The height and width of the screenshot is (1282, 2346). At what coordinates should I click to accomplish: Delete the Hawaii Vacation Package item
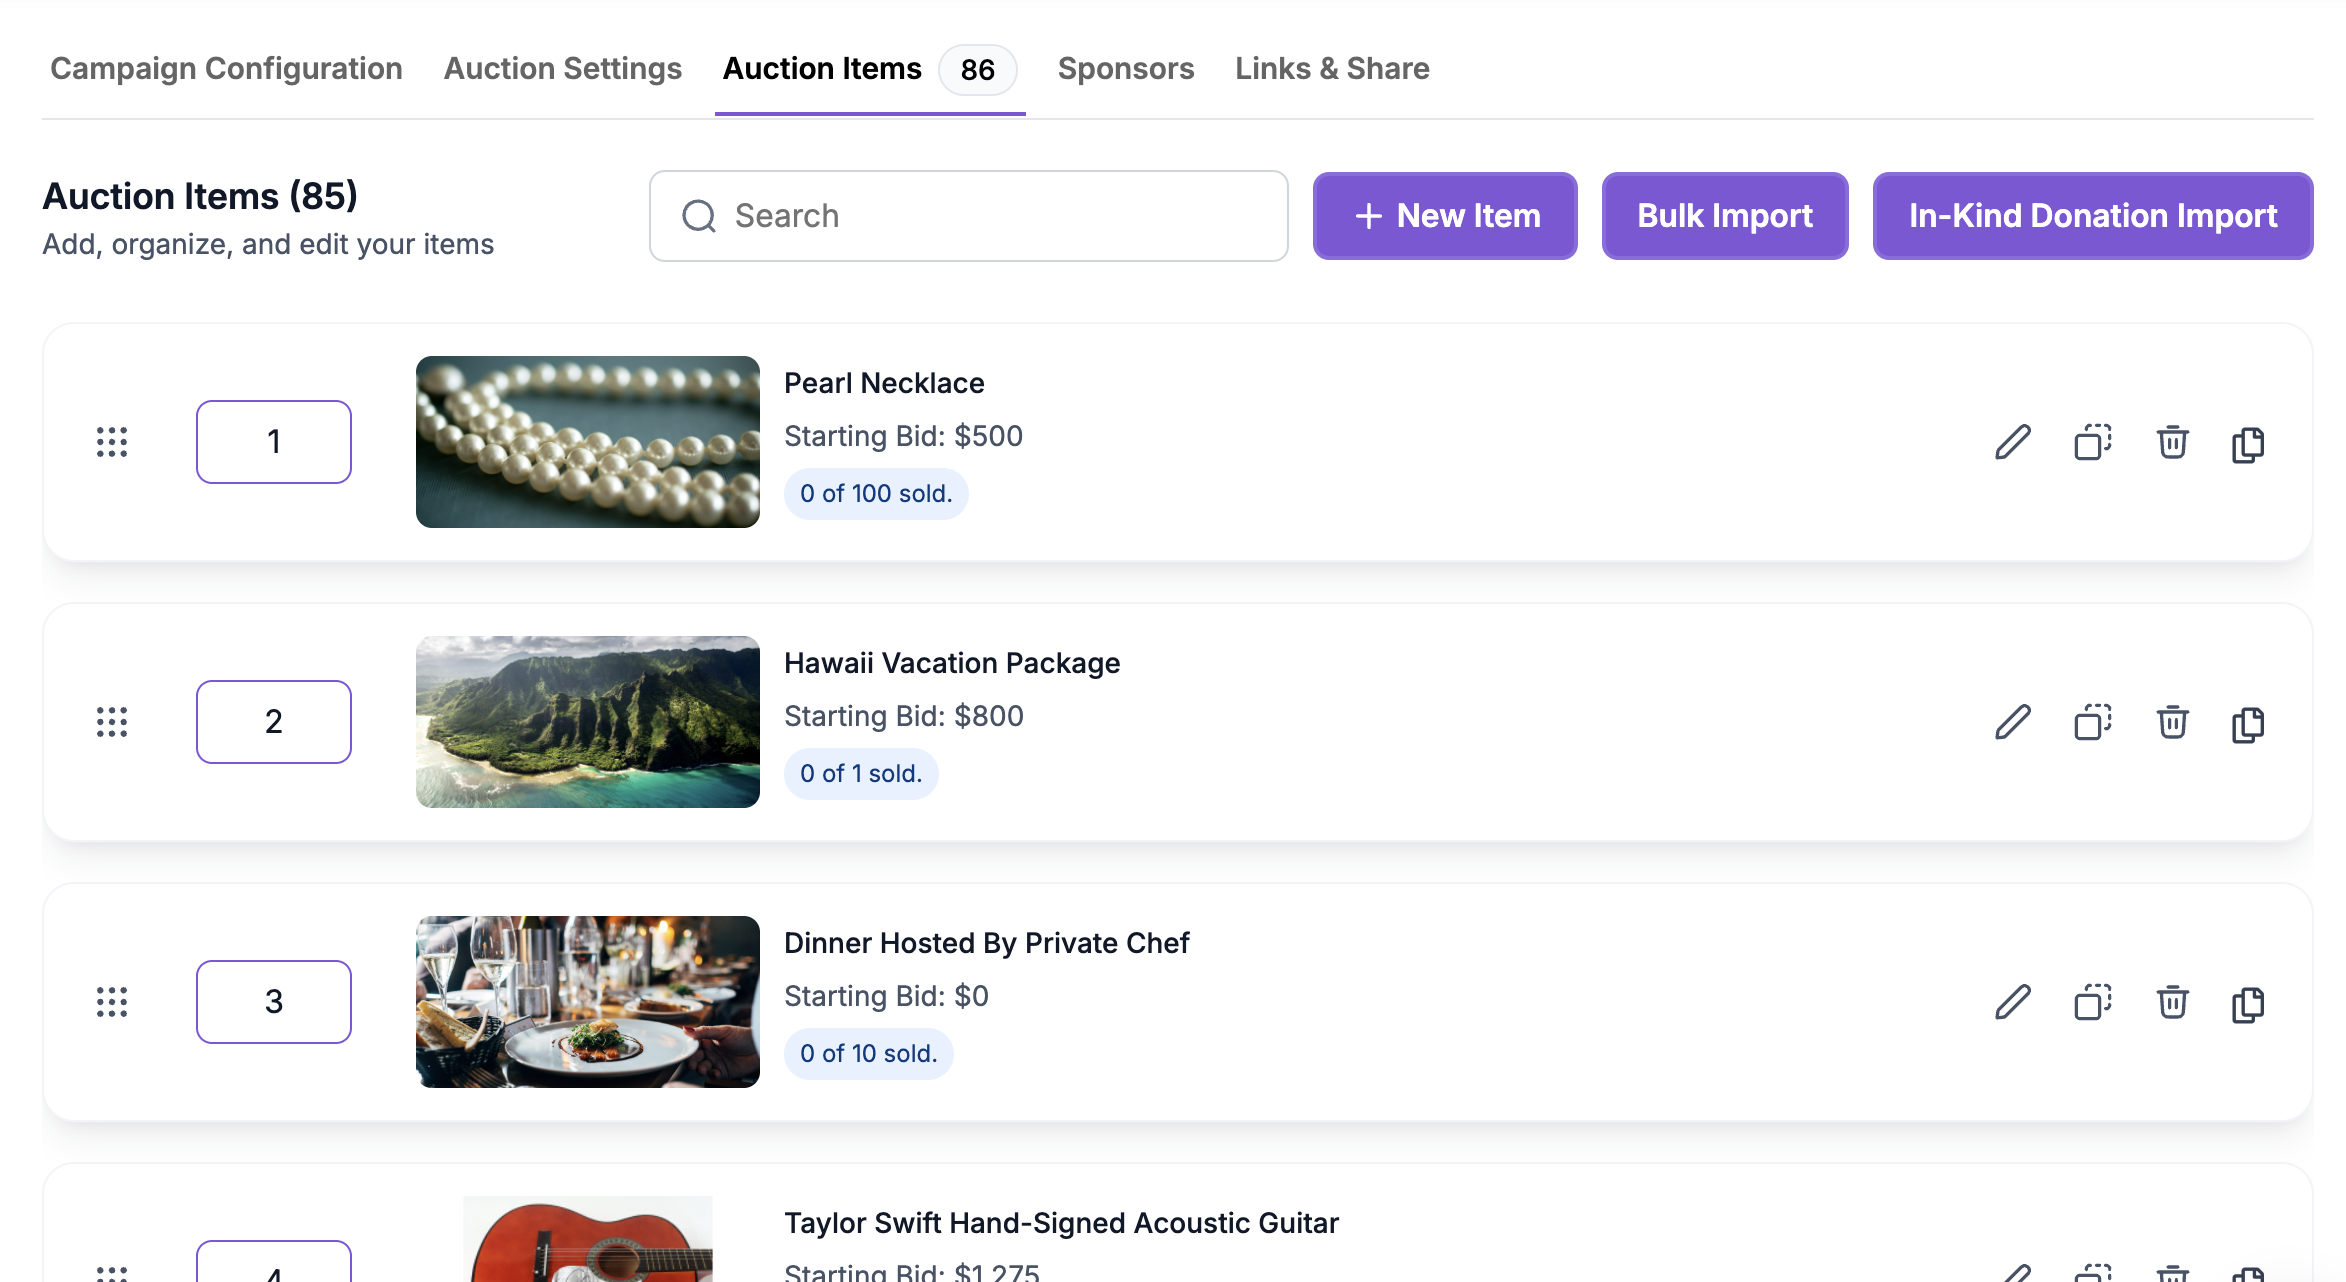tap(2172, 722)
